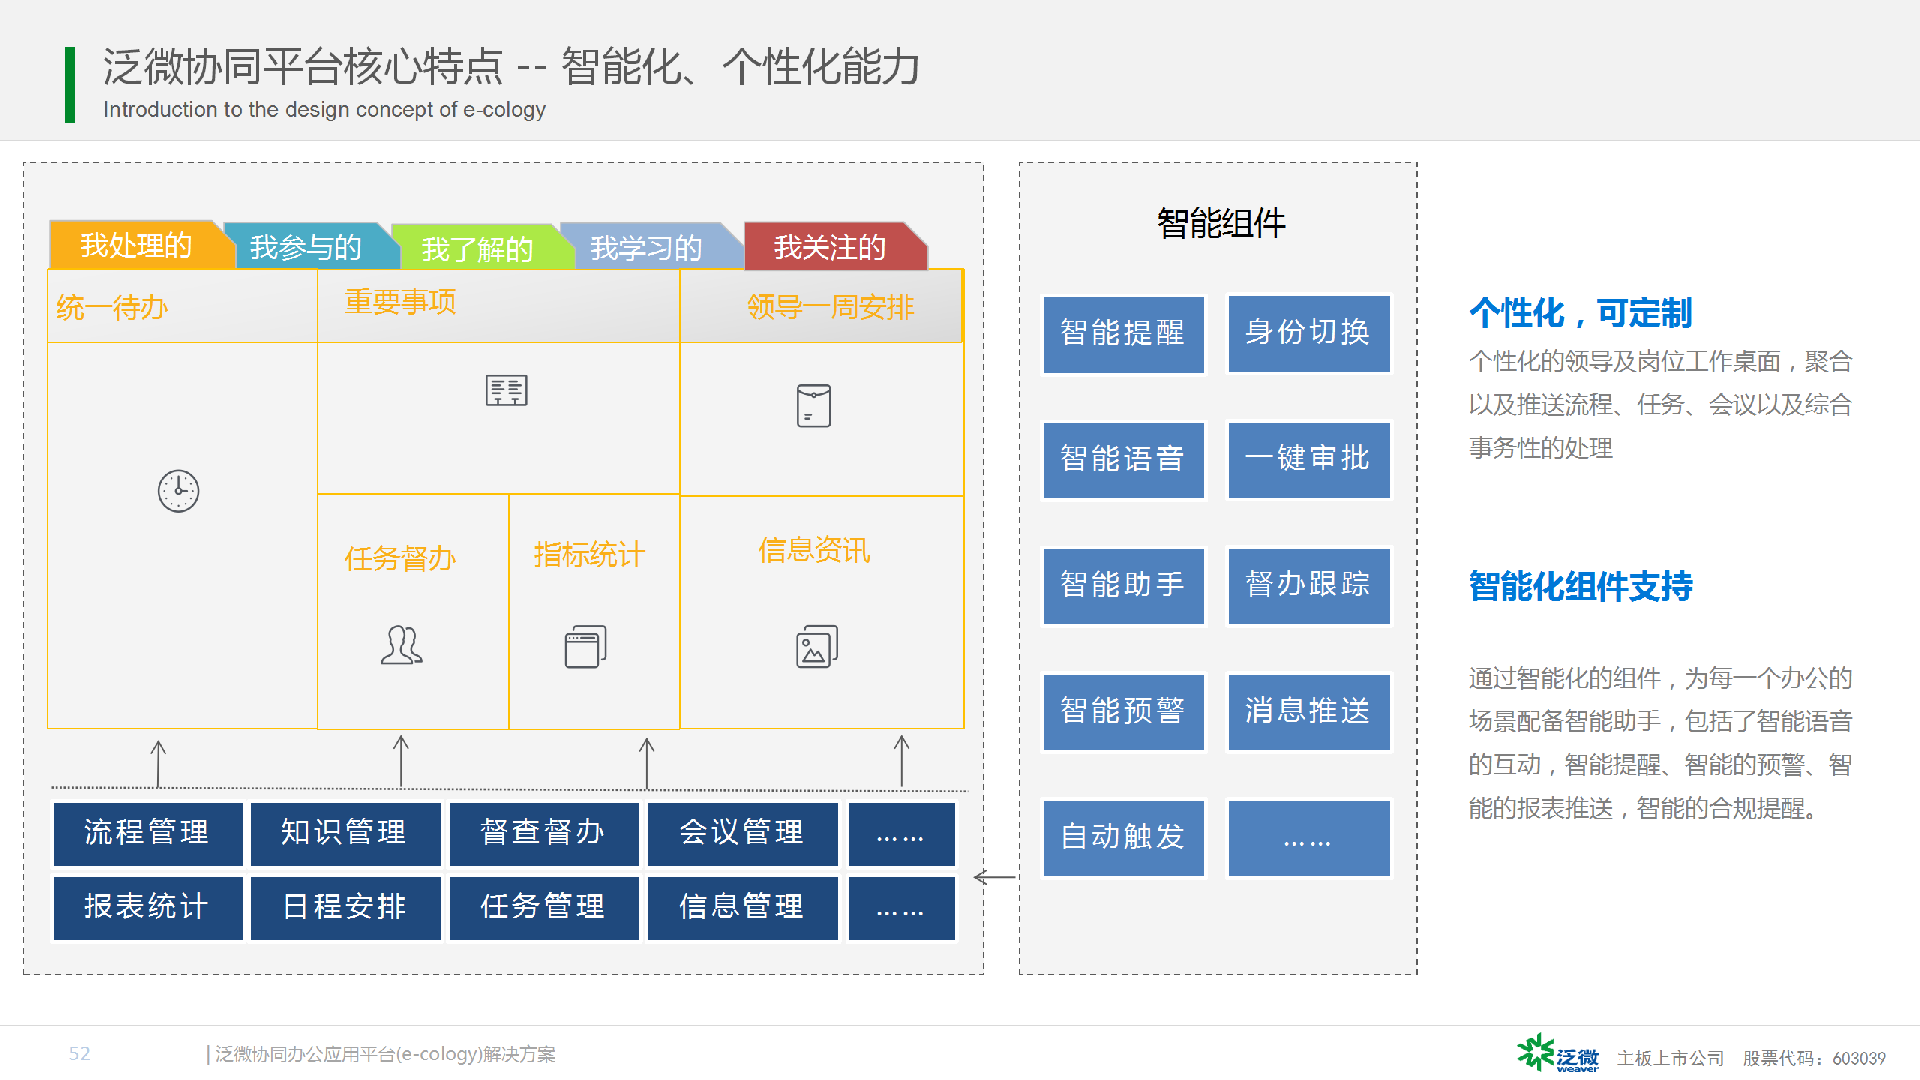The image size is (1920, 1080).
Task: Click the tablet icon under 领导一周安排
Action: pos(813,406)
